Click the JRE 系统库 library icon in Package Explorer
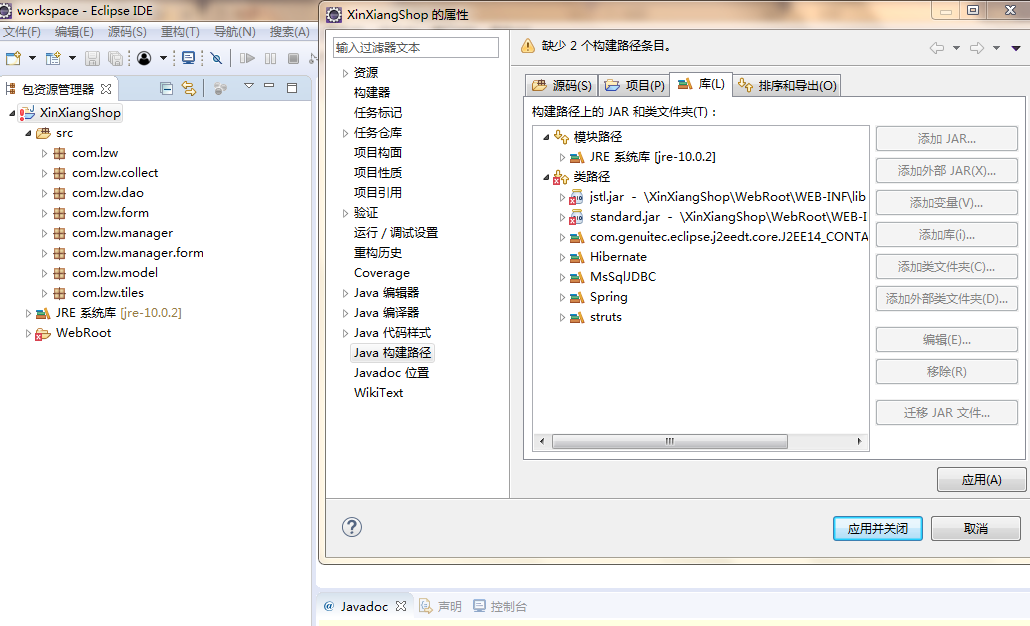This screenshot has height=626, width=1030. coord(43,313)
